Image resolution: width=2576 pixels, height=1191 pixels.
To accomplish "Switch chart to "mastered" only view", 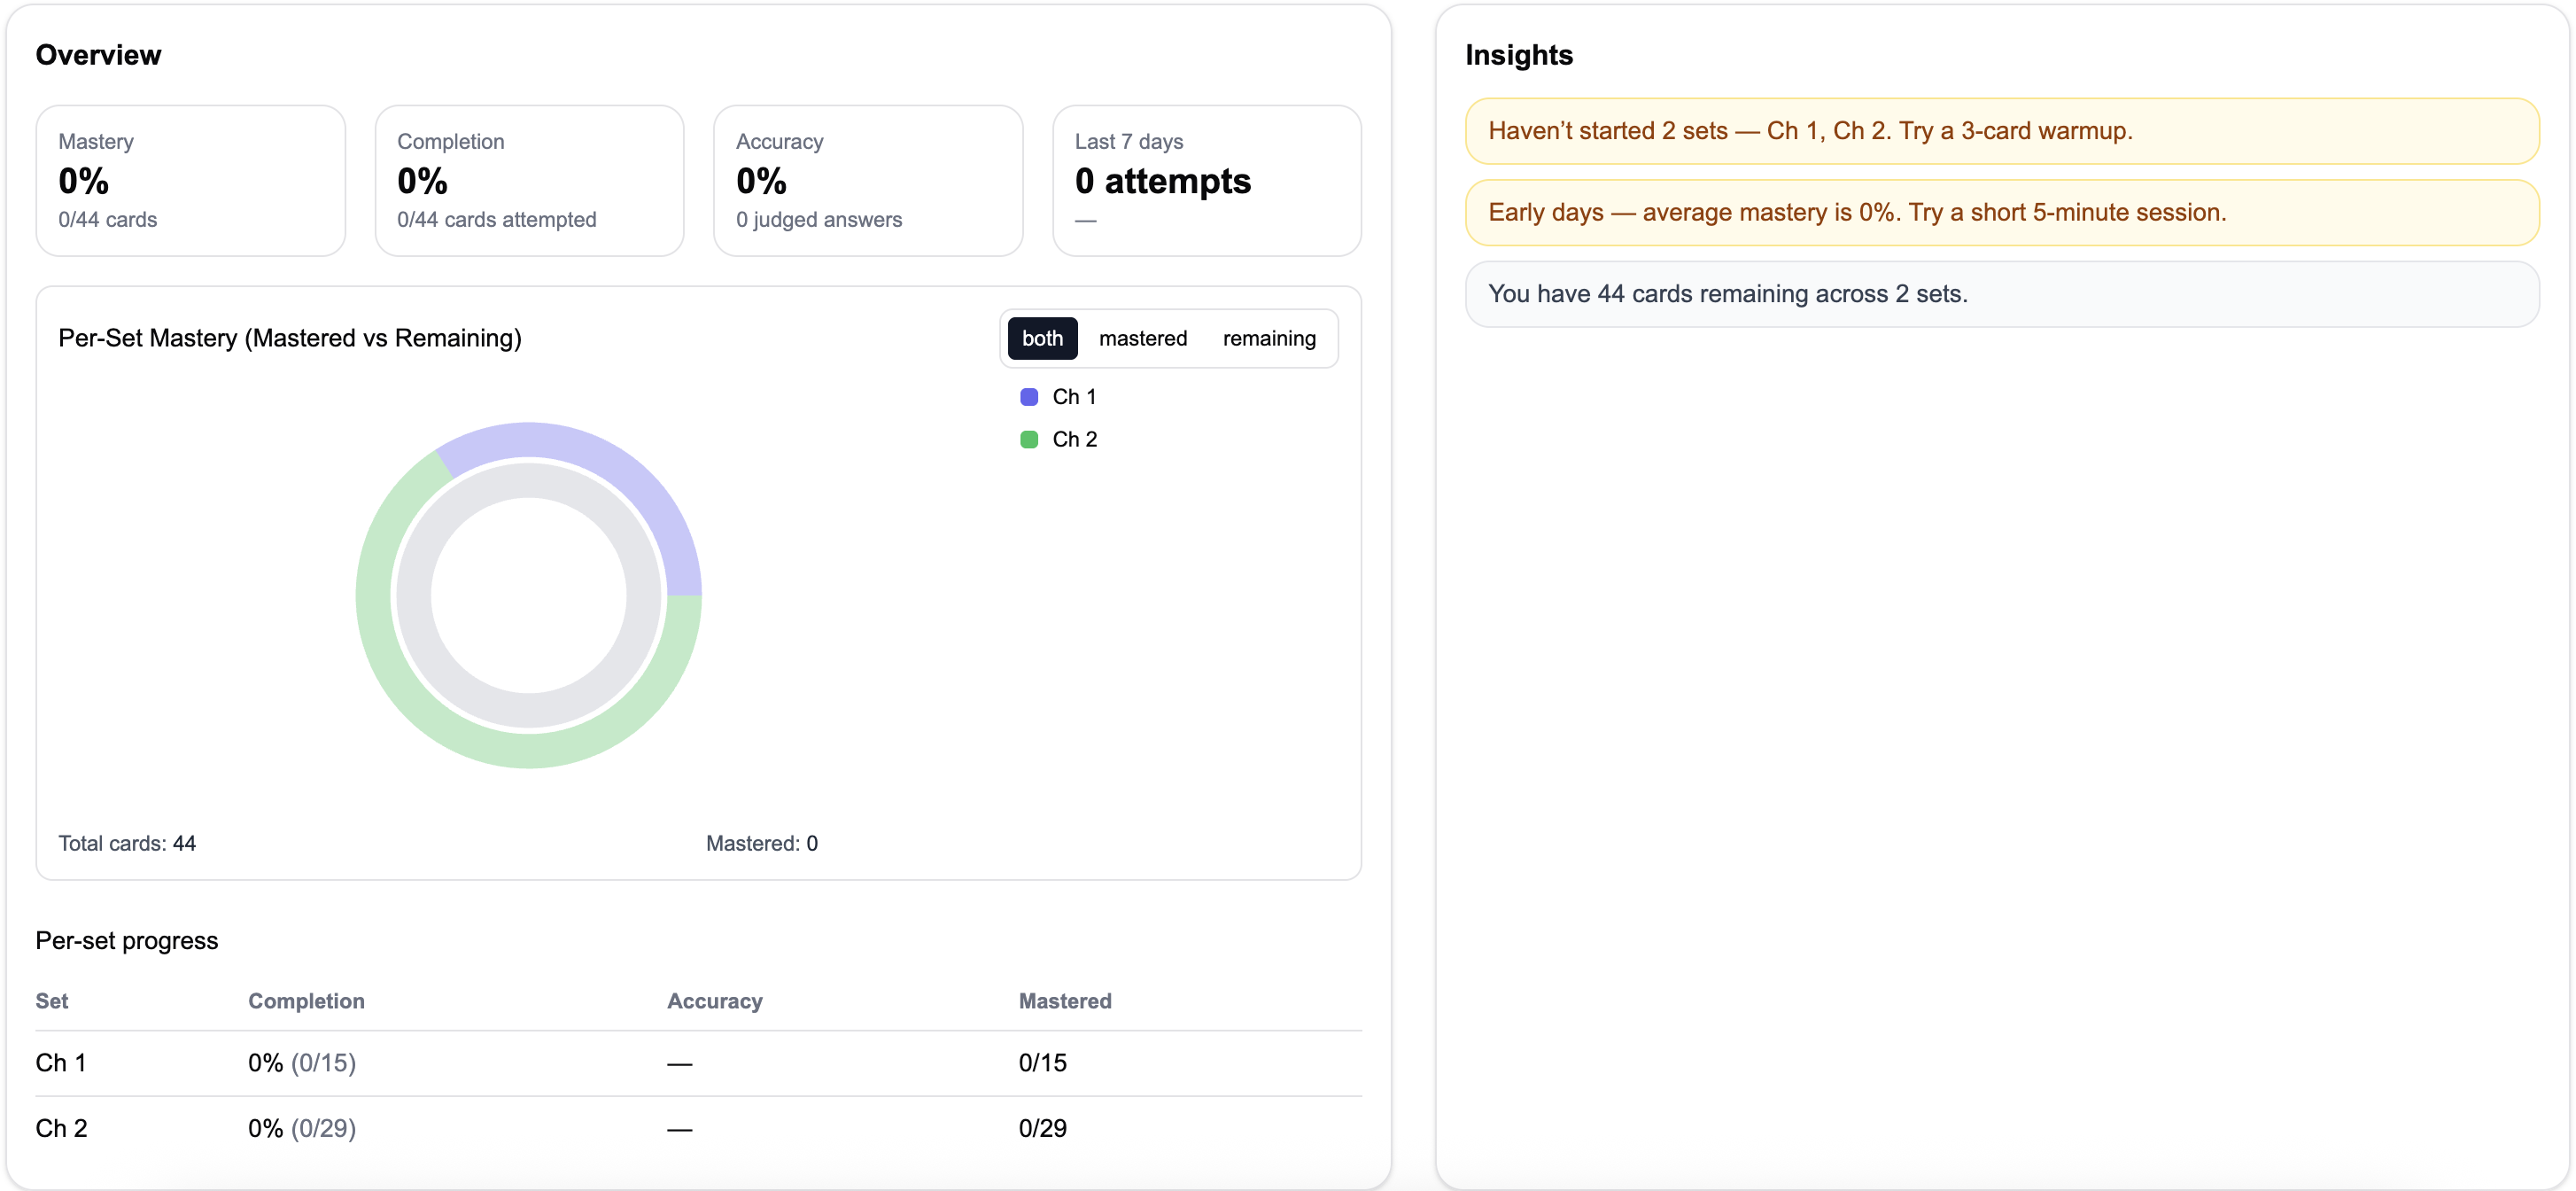I will (1143, 338).
